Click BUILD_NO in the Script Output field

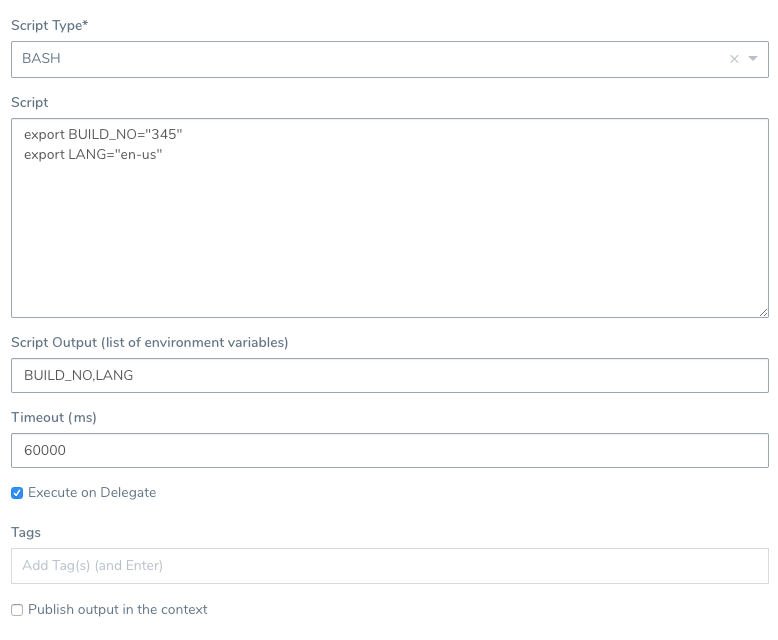coord(58,376)
